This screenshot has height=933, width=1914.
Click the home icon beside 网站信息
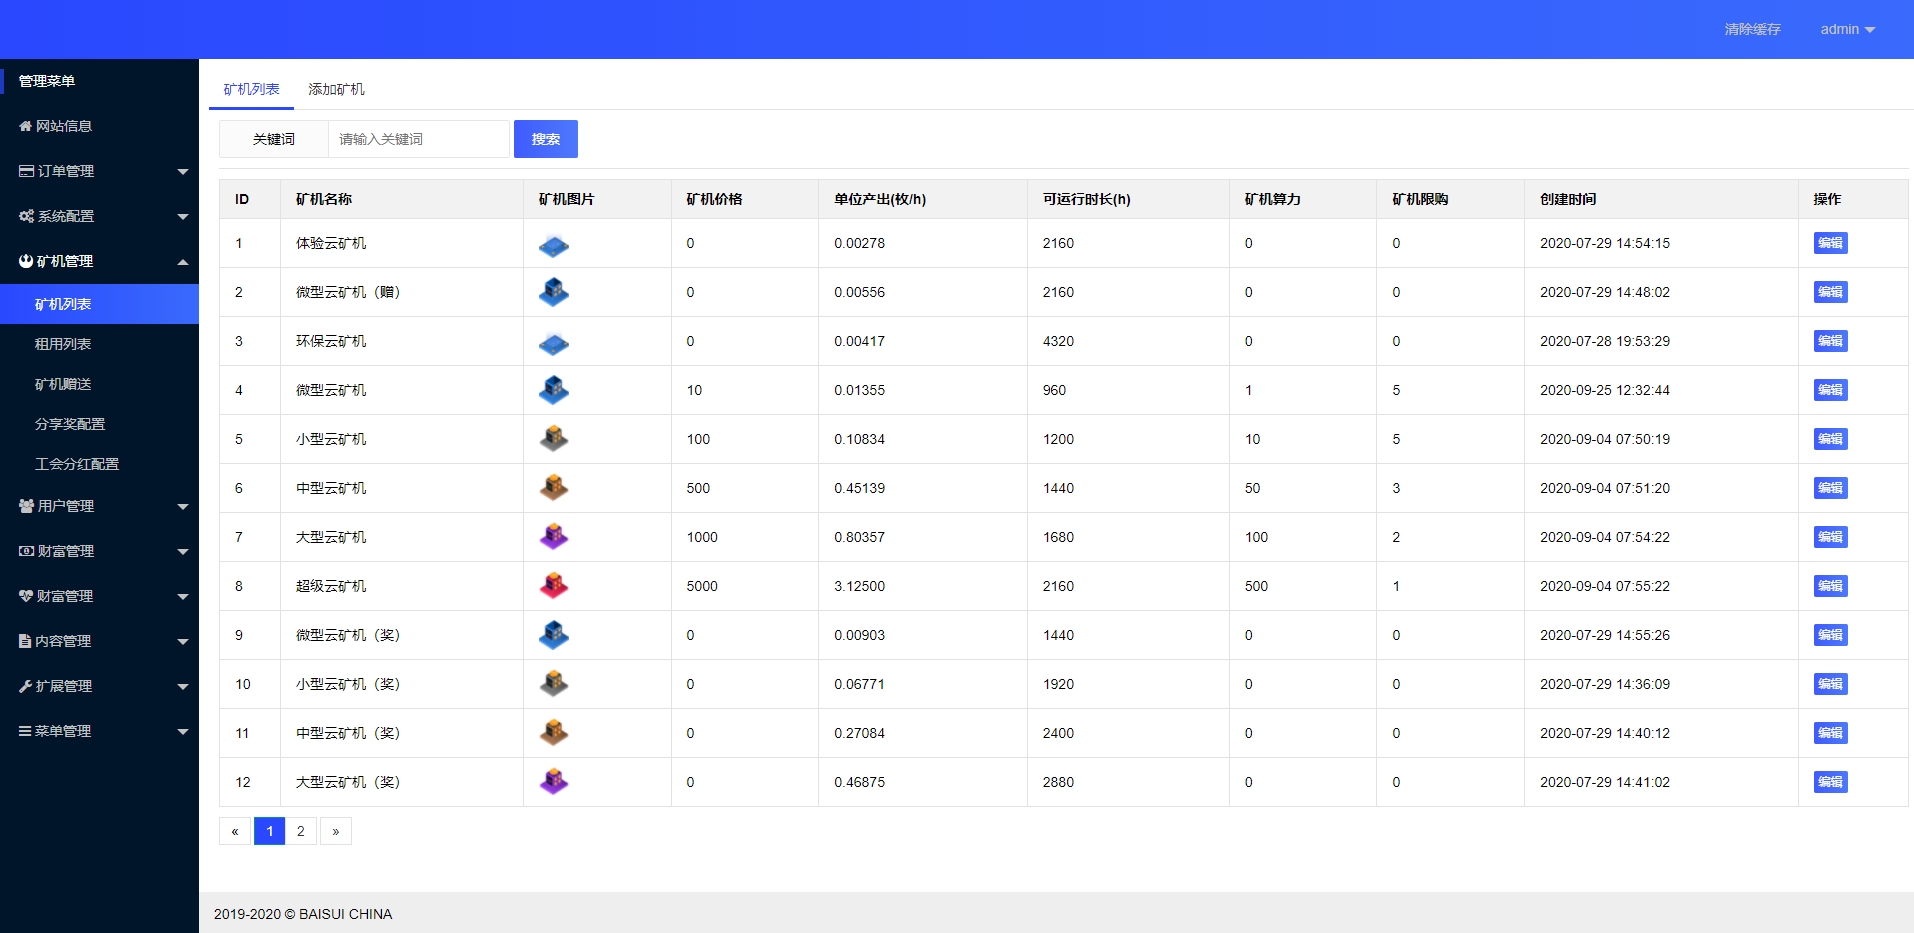(x=25, y=126)
